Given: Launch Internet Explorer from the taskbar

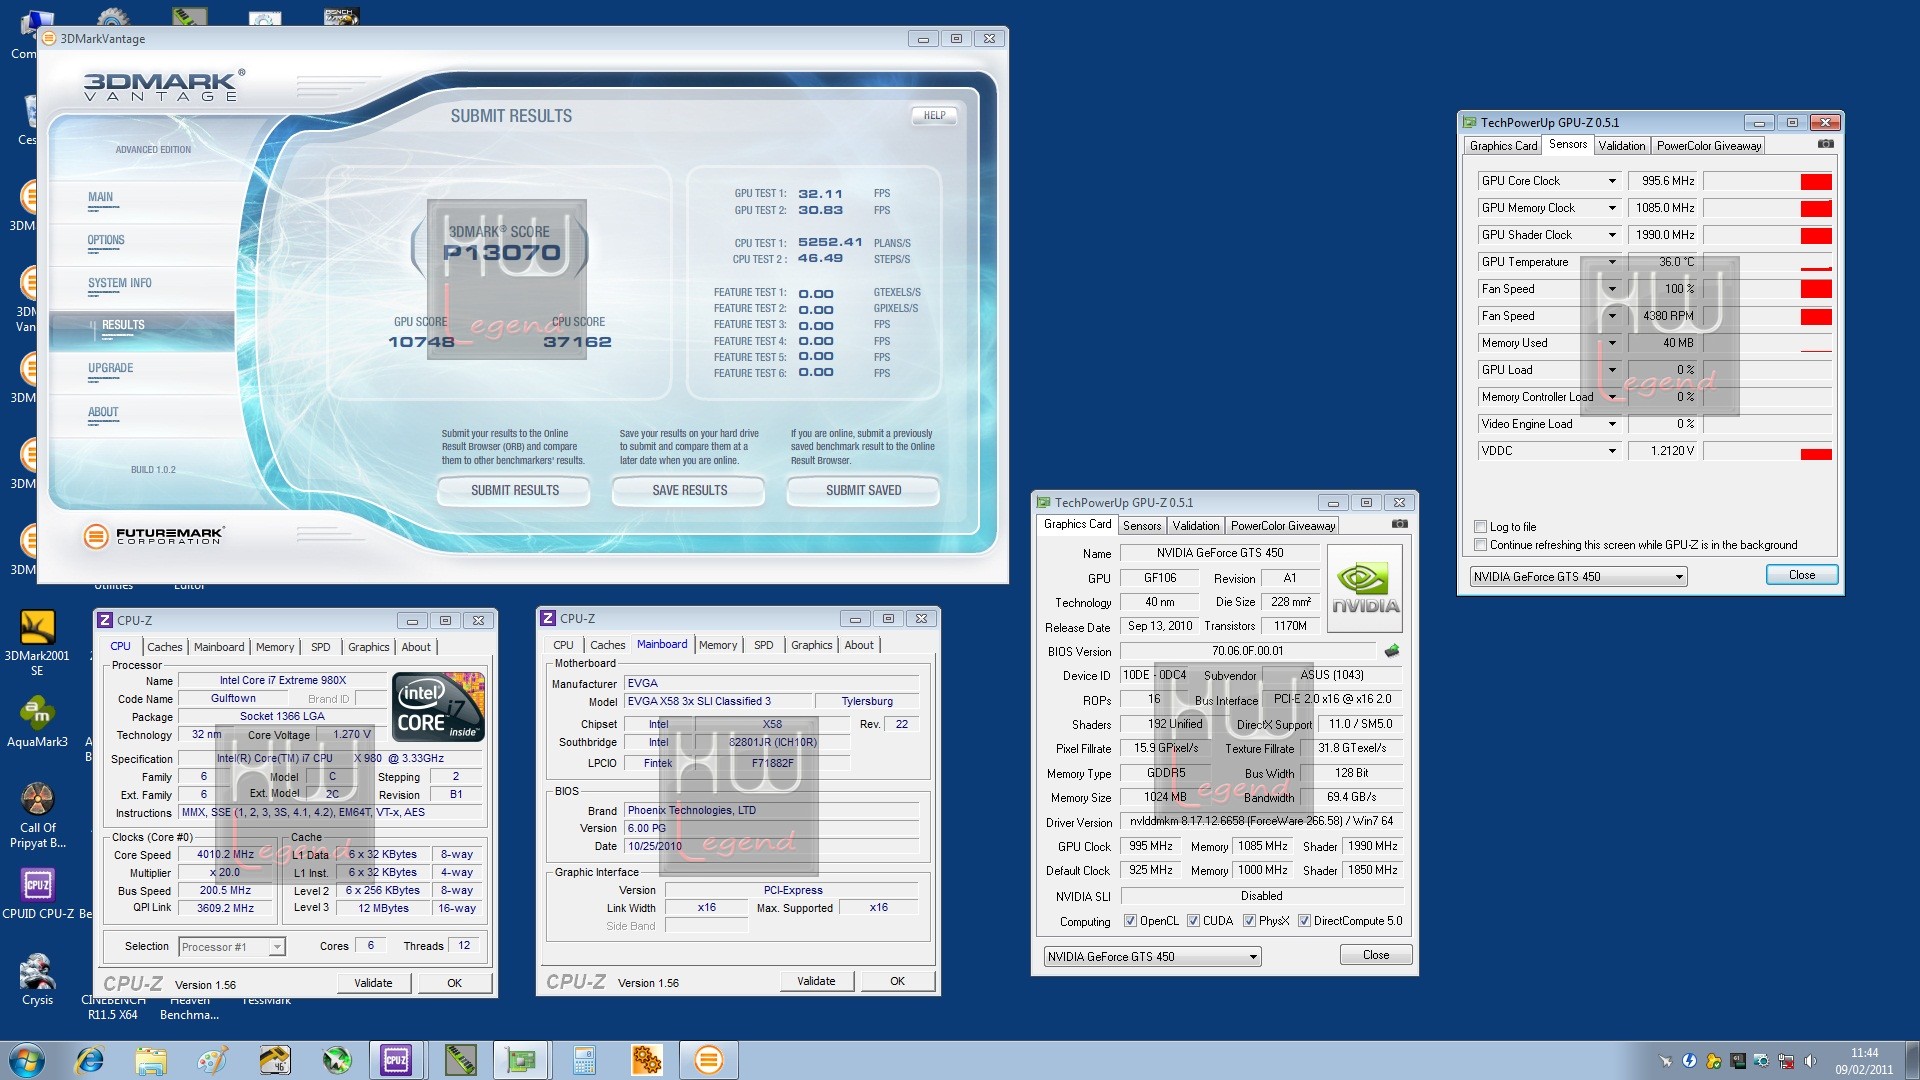Looking at the screenshot, I should coord(90,1060).
